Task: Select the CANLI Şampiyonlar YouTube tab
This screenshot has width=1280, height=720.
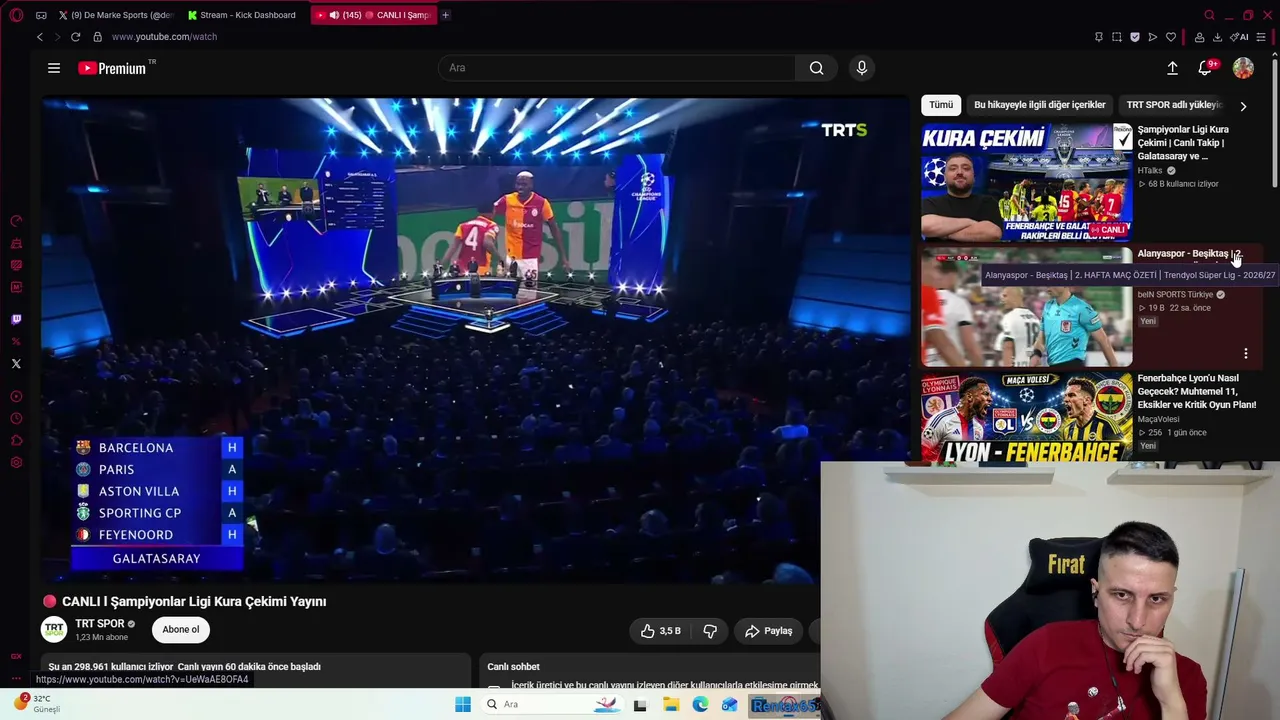Action: [x=374, y=15]
